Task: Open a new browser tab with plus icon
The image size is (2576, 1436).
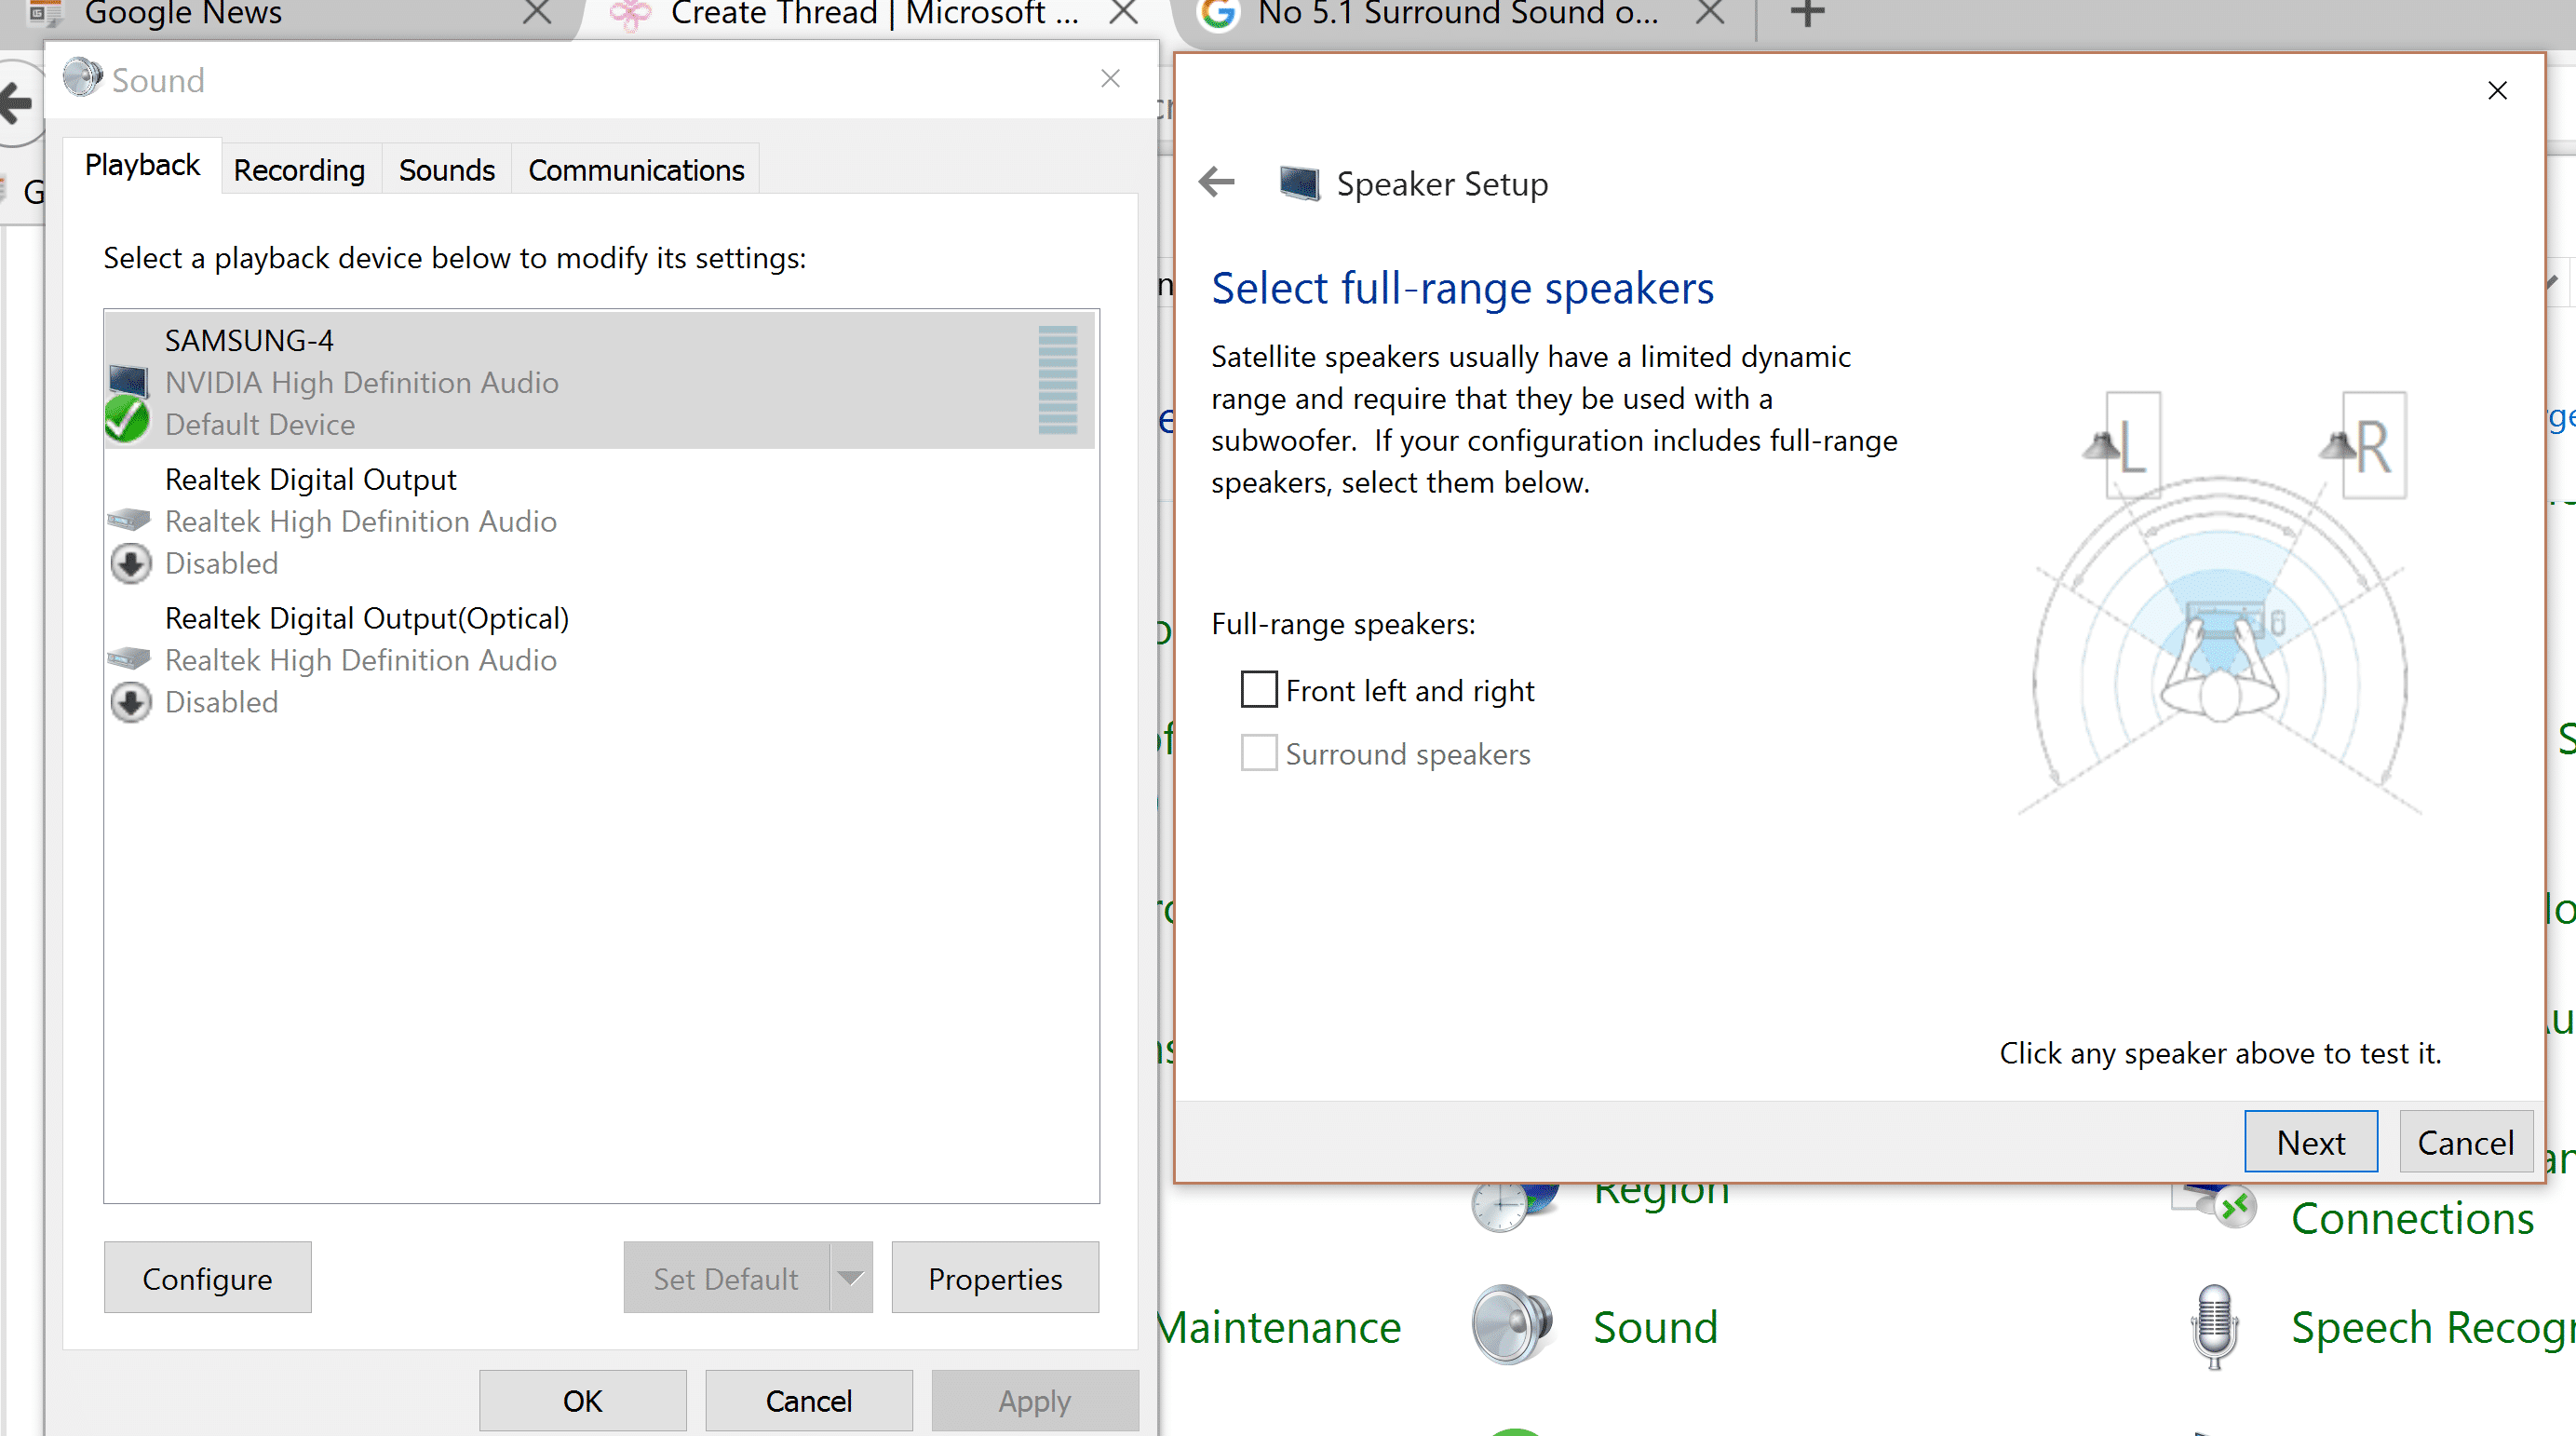Action: [x=1807, y=14]
